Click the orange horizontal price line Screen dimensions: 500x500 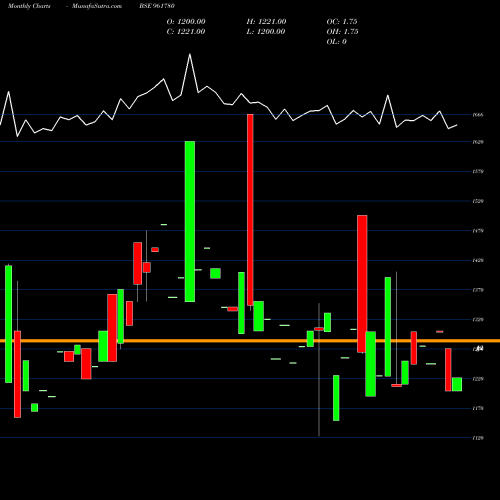point(250,341)
